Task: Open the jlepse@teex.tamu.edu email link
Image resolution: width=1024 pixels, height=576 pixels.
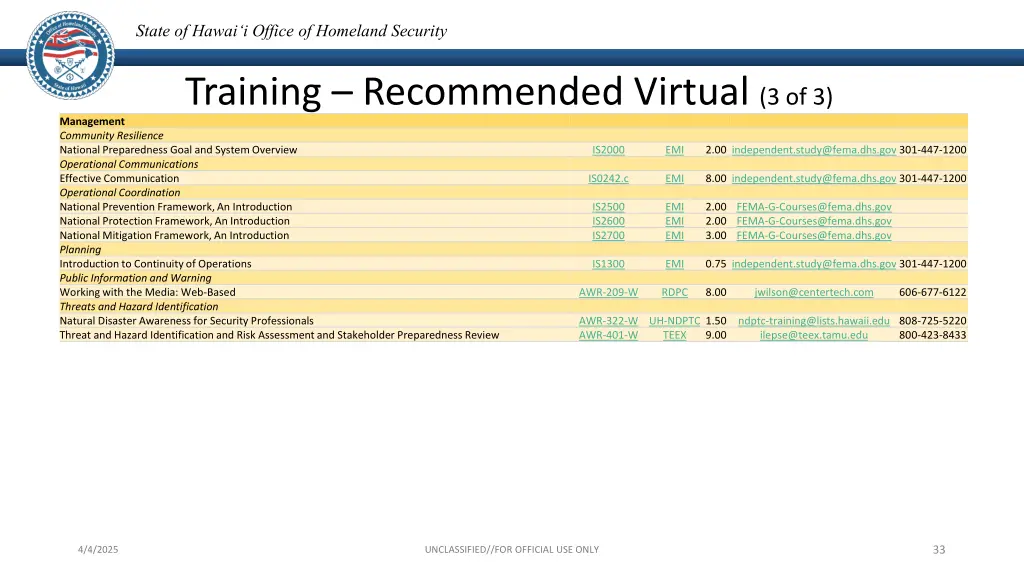Action: (814, 335)
